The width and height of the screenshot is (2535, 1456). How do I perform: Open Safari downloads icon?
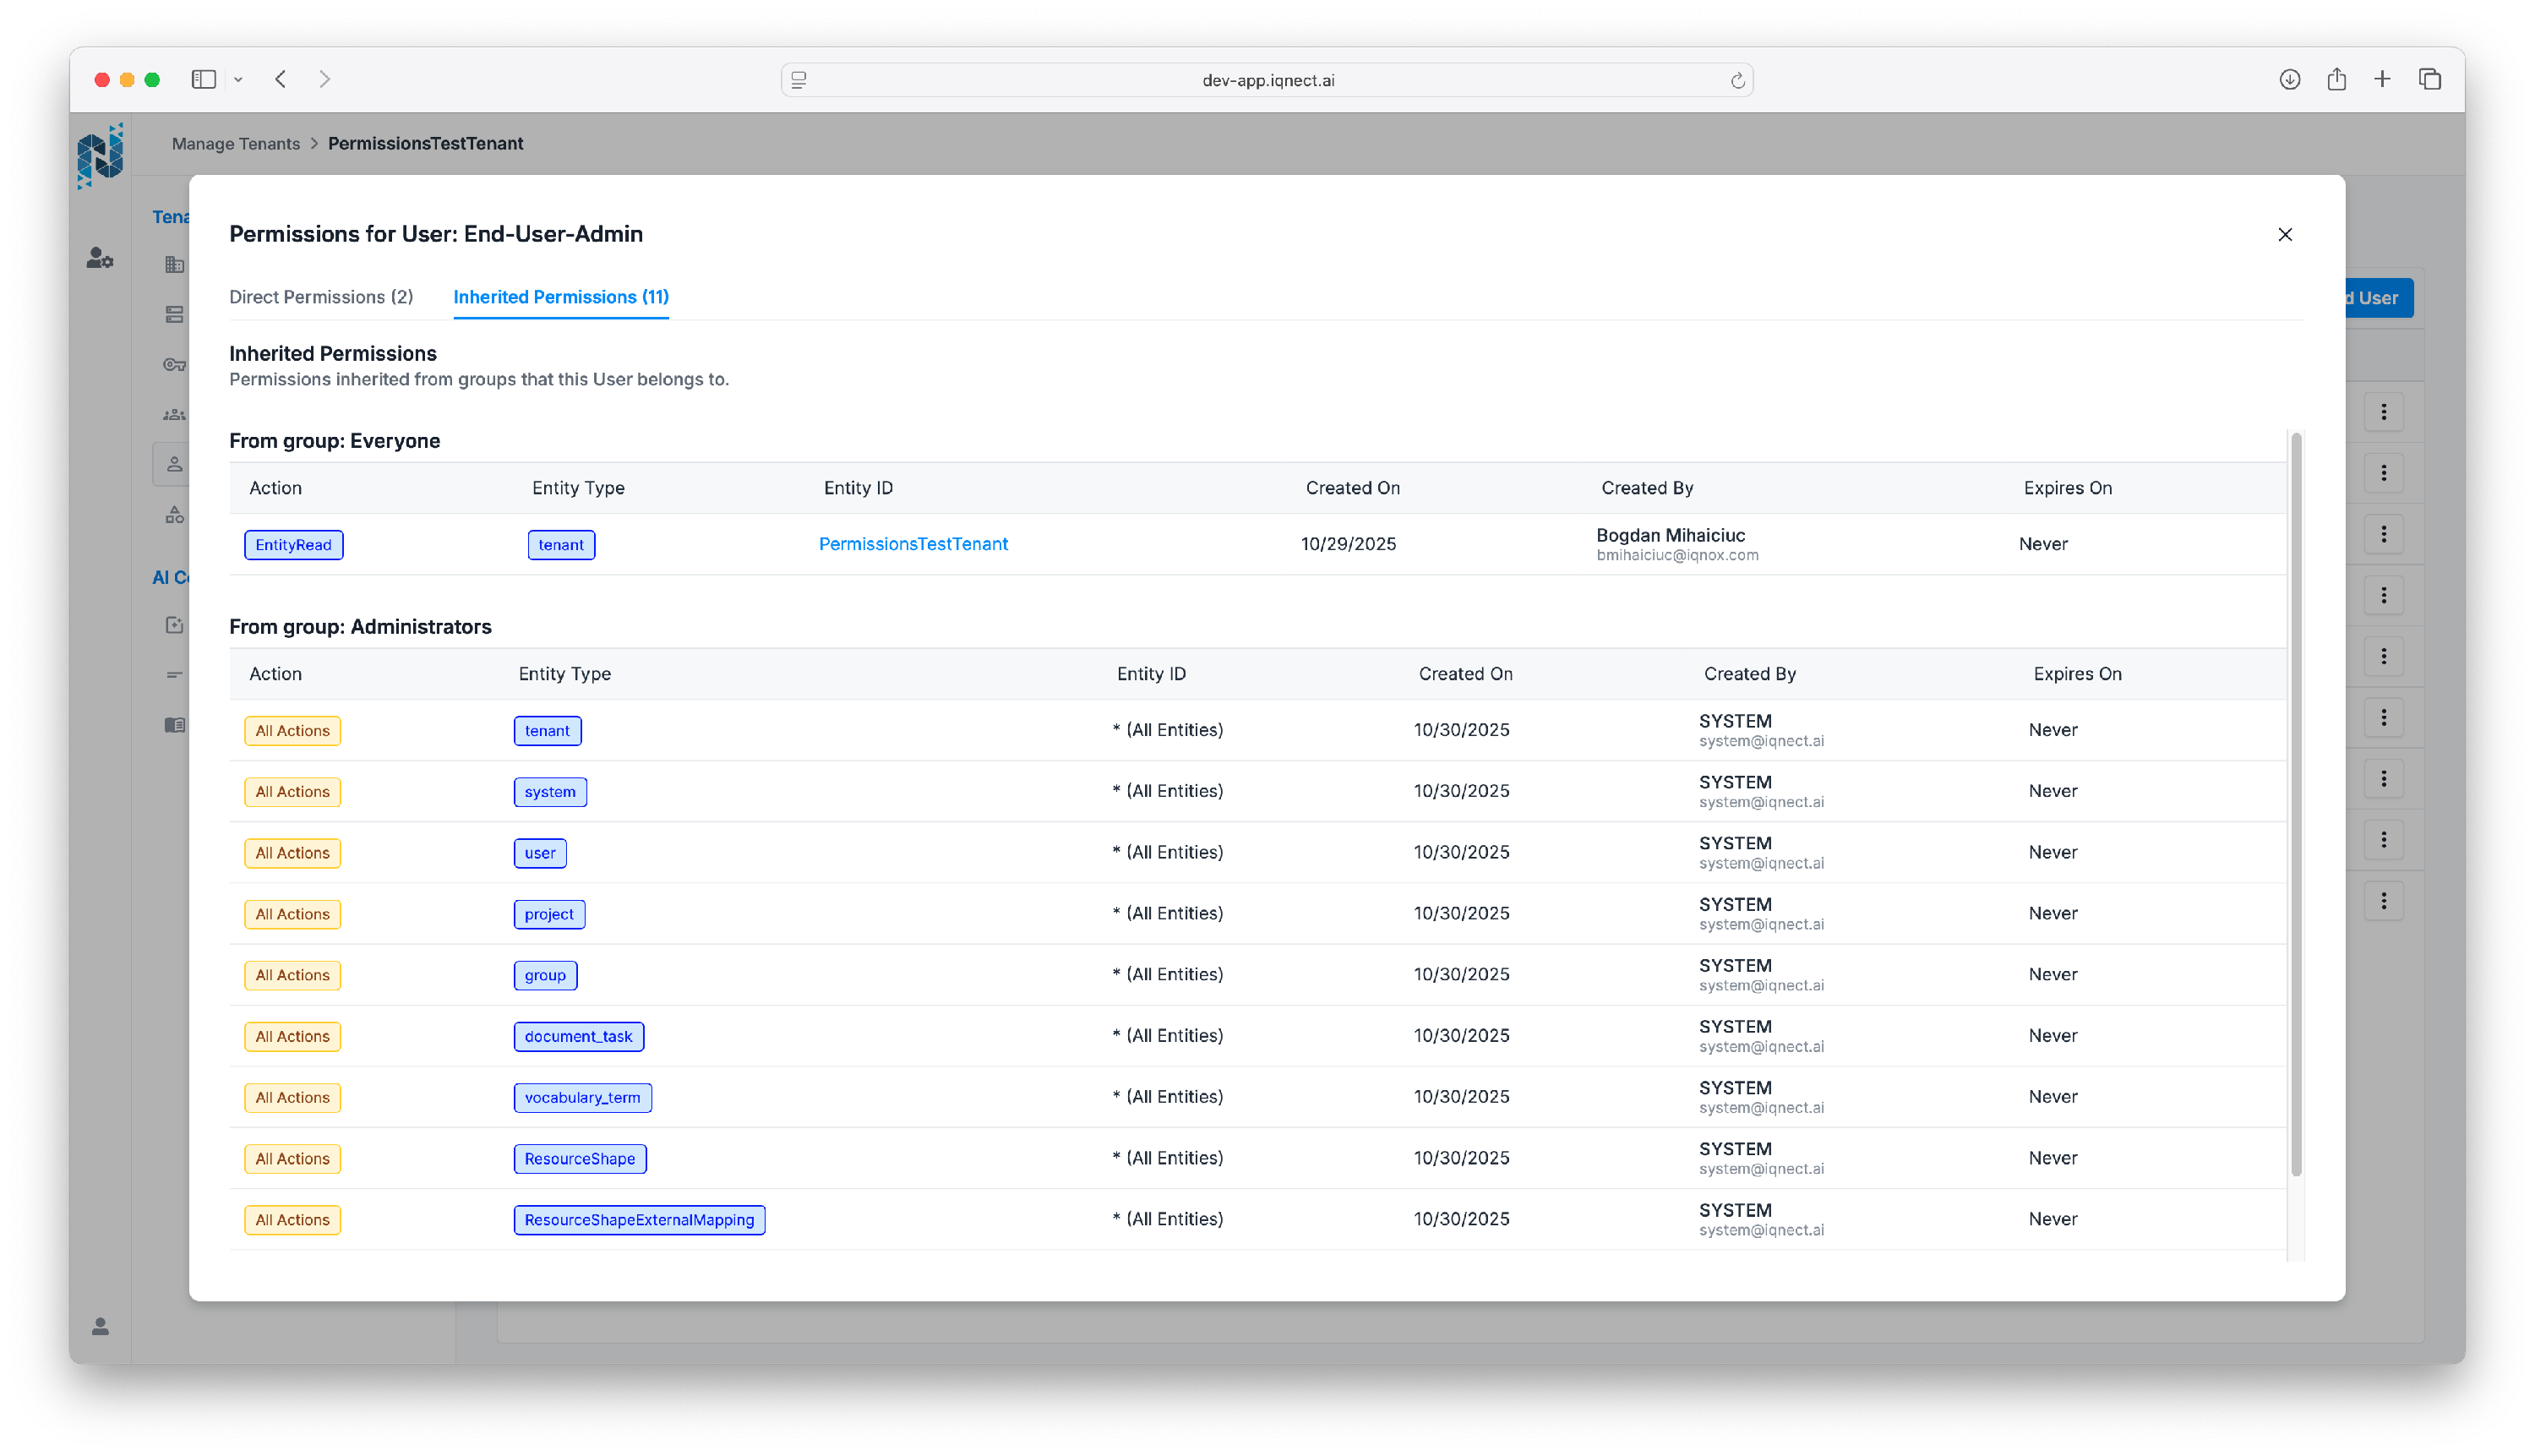click(x=2289, y=79)
